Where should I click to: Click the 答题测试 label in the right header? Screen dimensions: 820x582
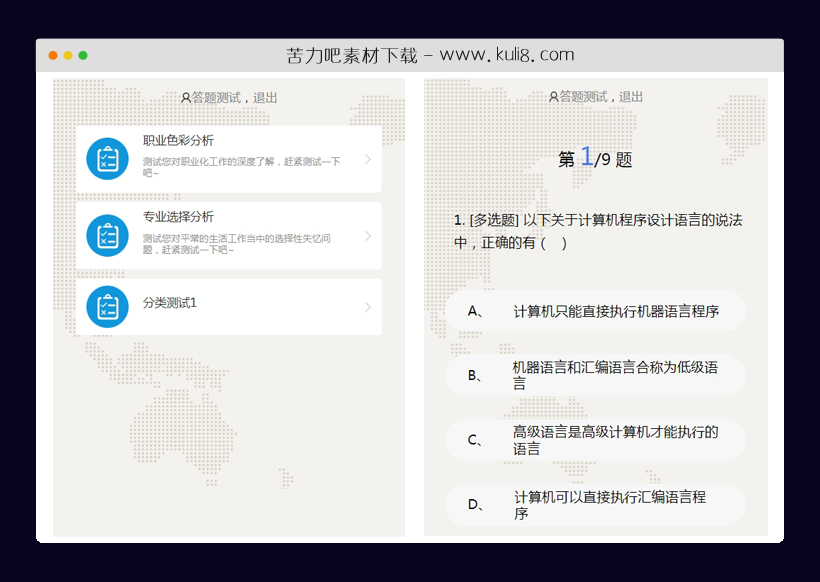click(583, 97)
